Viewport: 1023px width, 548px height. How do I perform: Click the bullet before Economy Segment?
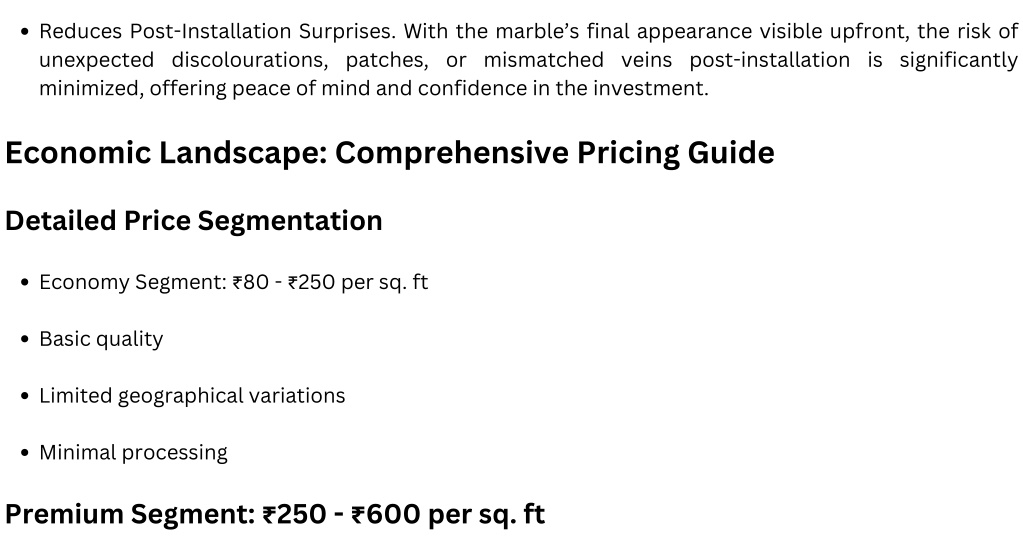[25, 282]
